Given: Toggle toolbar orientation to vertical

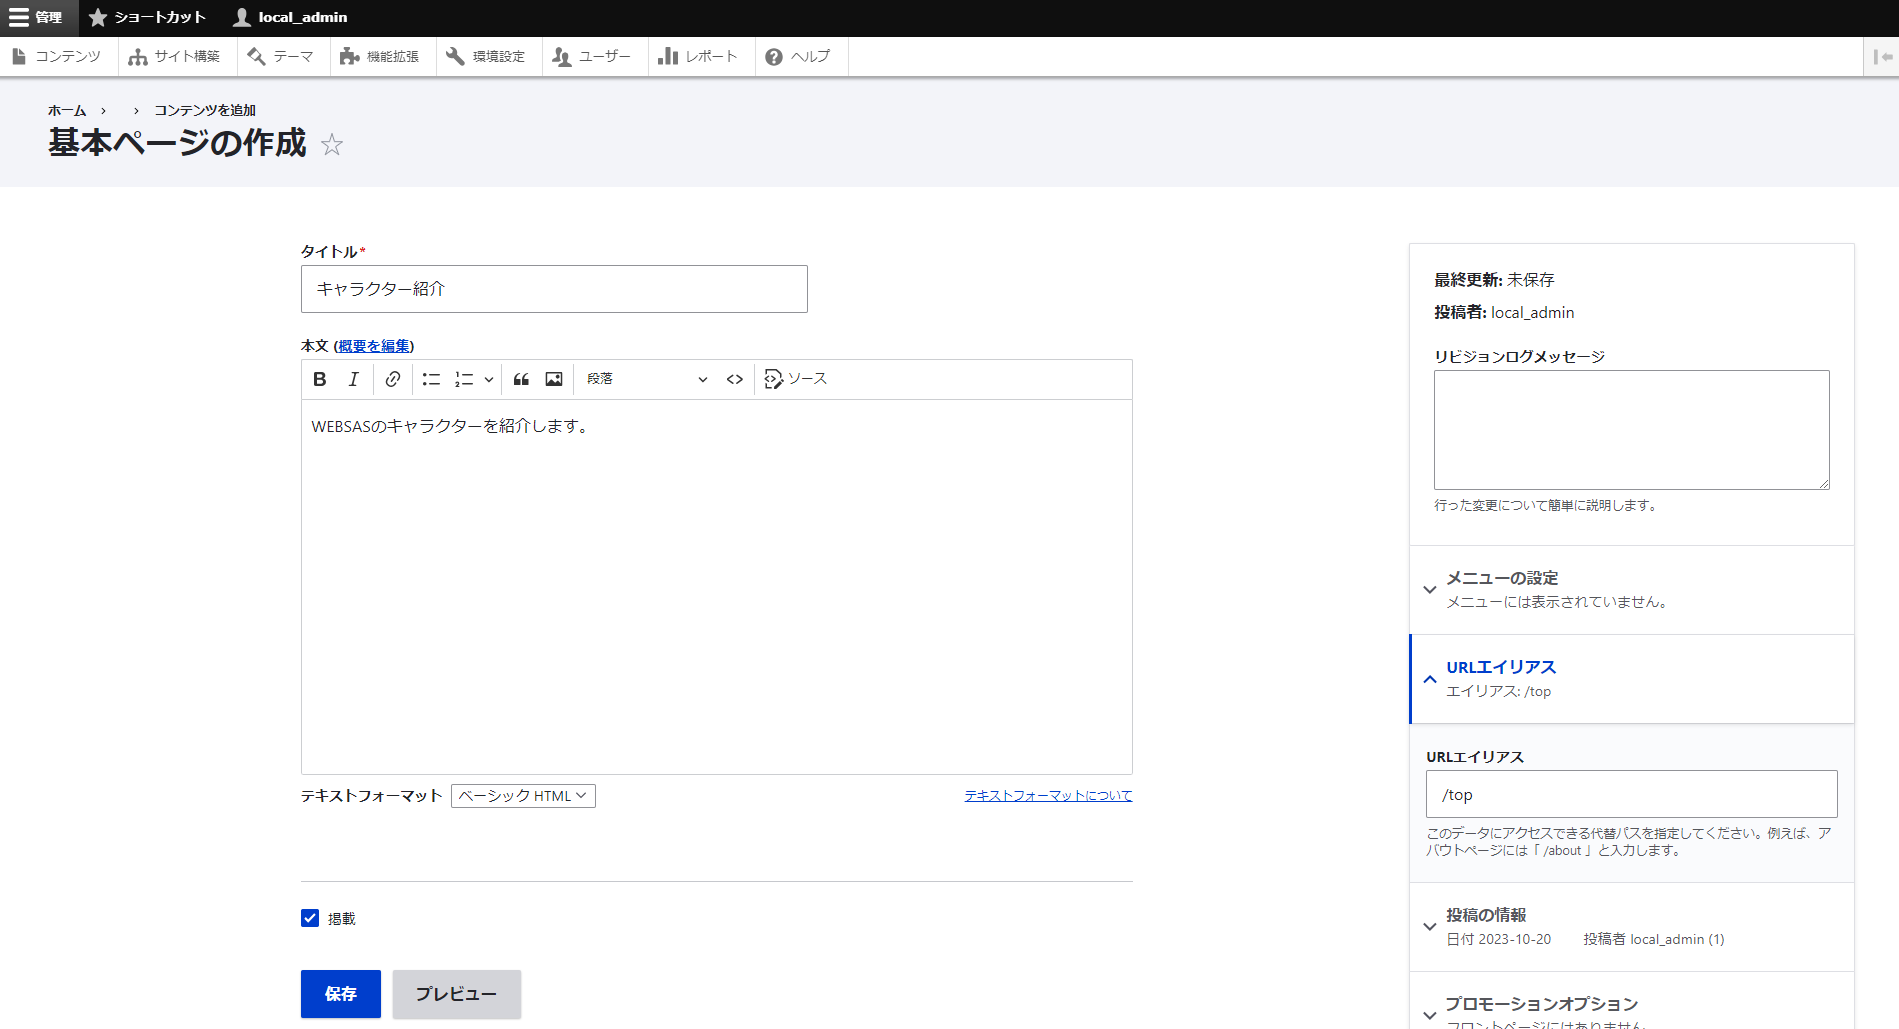Looking at the screenshot, I should (x=1881, y=56).
